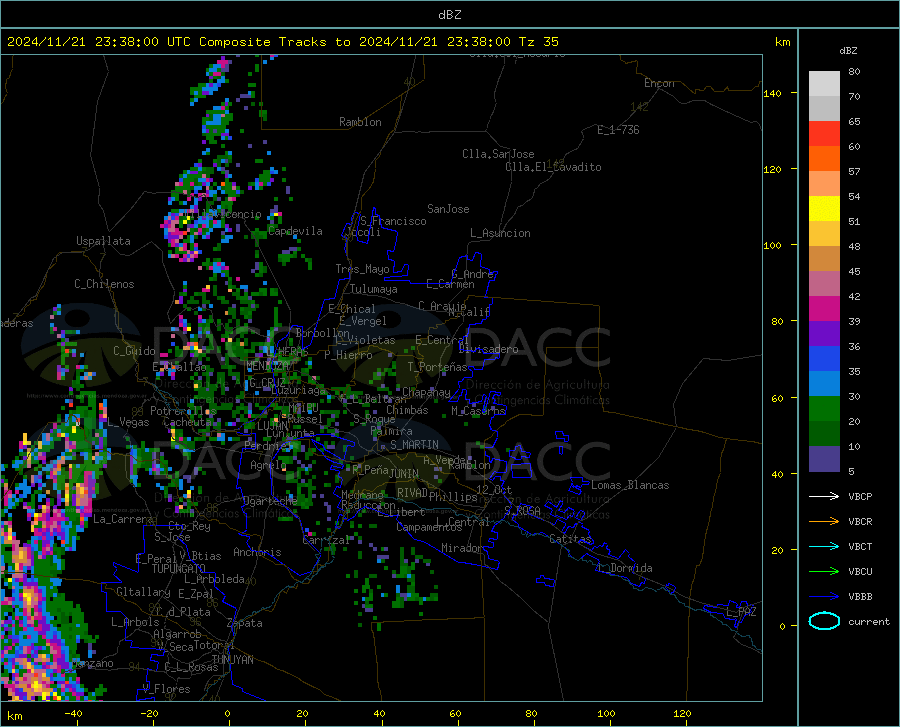Click the Ramblon label near top
Viewport: 900px width, 727px height.
360,122
